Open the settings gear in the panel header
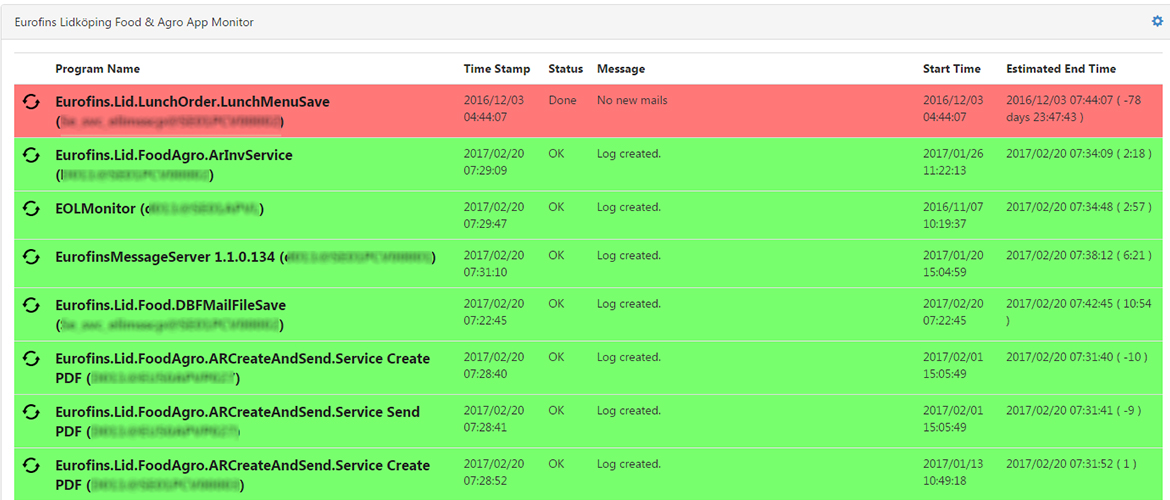1170x500 pixels. tap(1158, 21)
